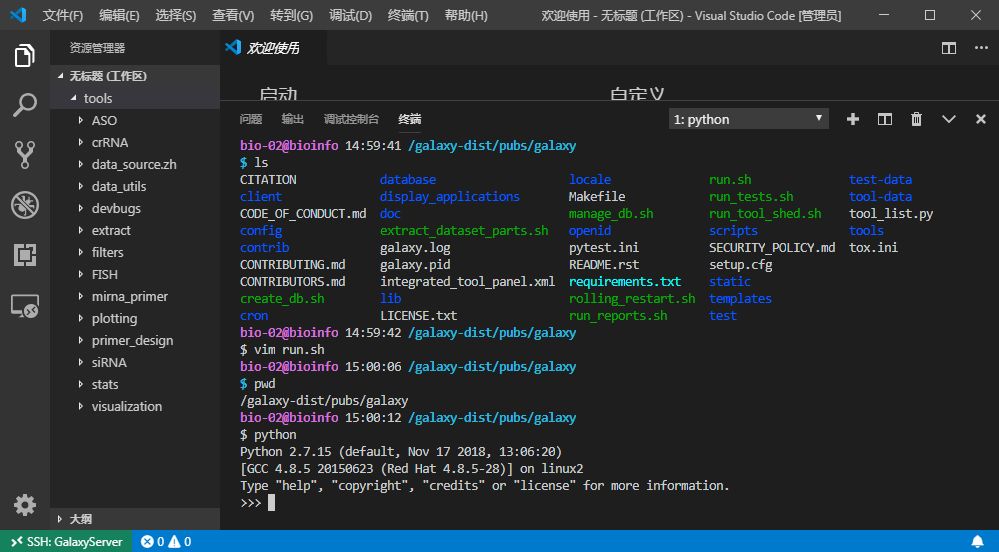Open the Search view in activity bar

24,105
